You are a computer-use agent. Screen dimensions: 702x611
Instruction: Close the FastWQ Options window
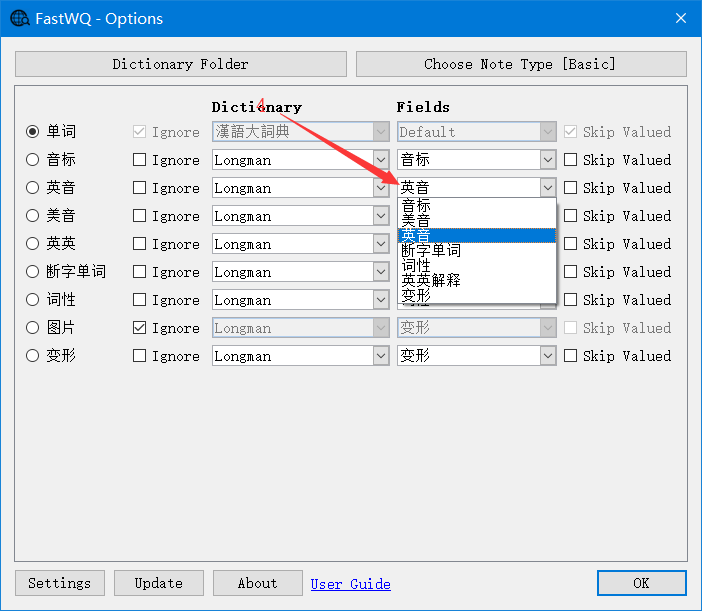[680, 19]
